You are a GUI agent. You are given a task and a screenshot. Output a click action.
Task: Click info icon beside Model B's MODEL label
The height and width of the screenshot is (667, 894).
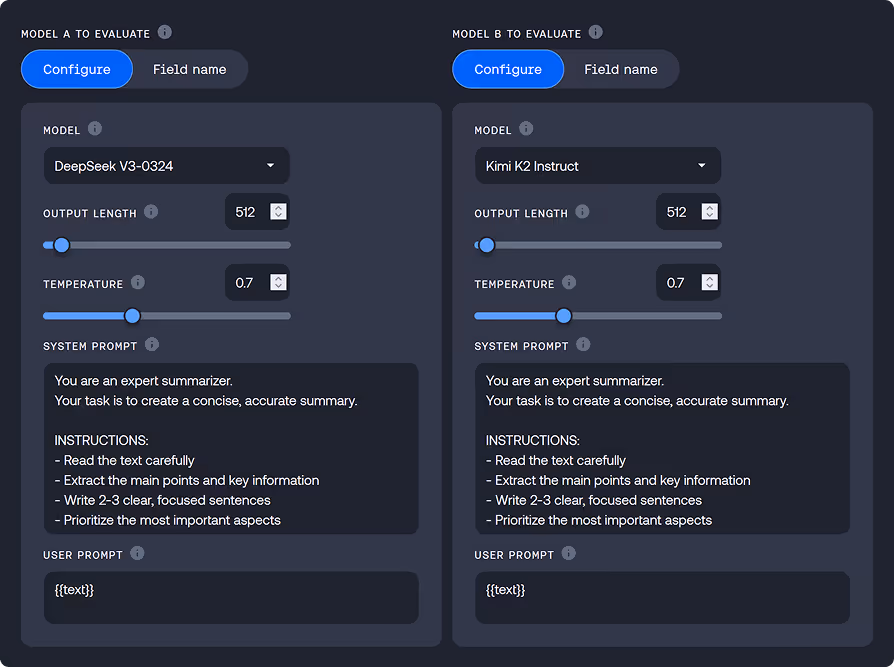526,129
